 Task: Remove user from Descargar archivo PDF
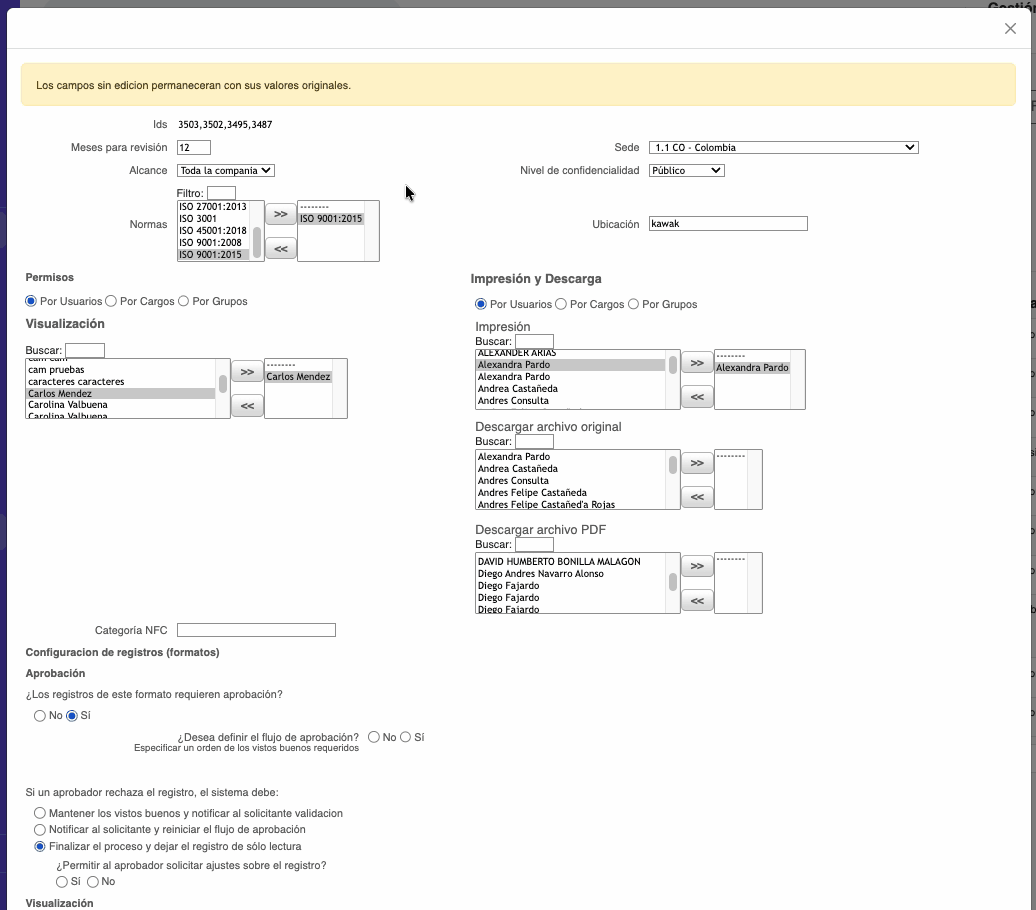tap(697, 601)
